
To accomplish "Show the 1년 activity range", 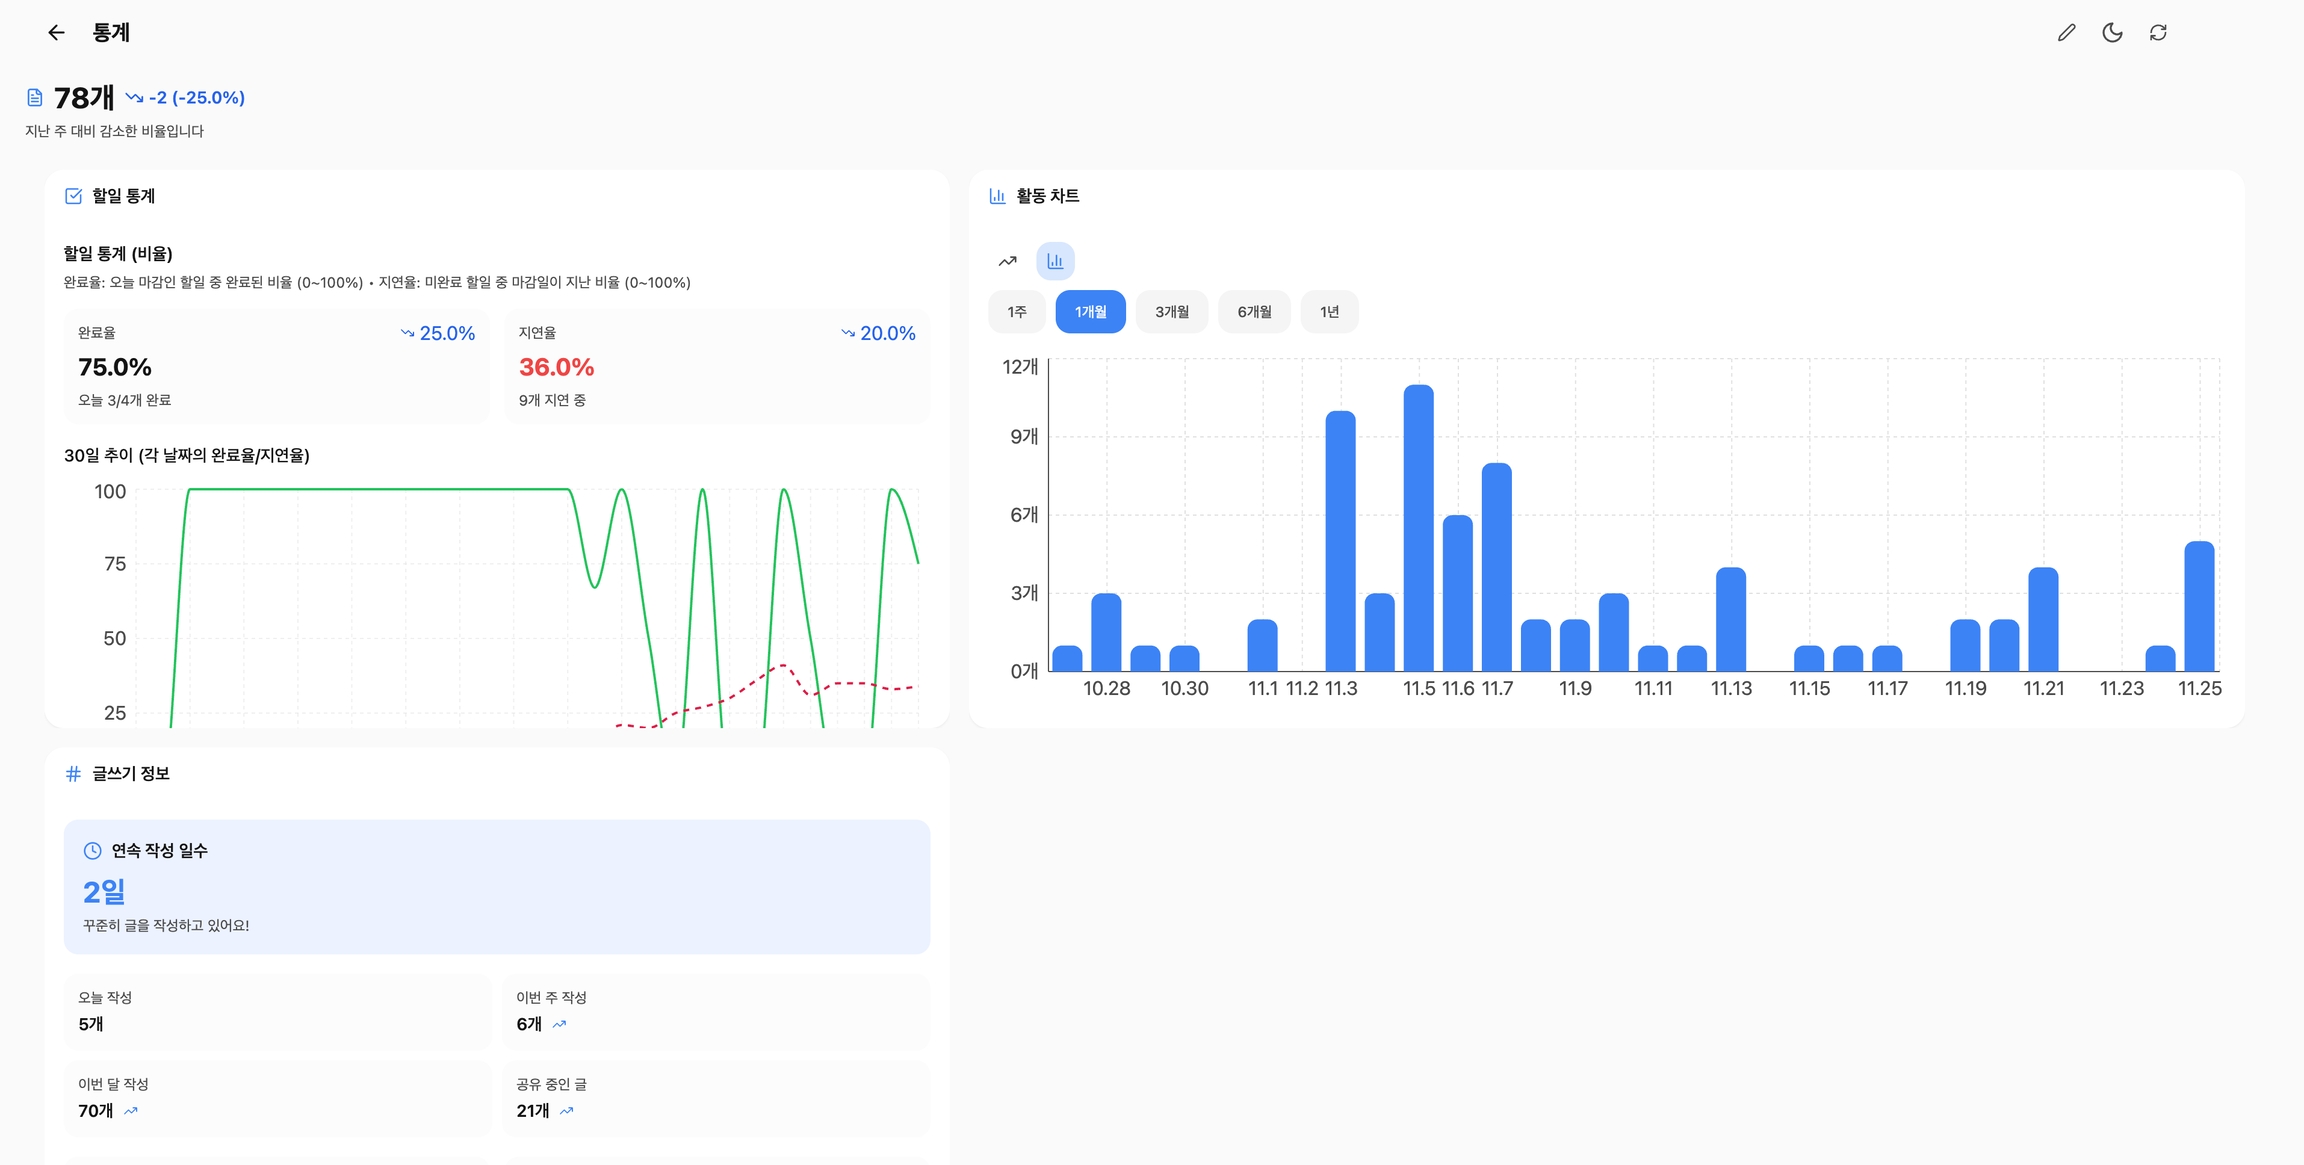I will 1329,312.
